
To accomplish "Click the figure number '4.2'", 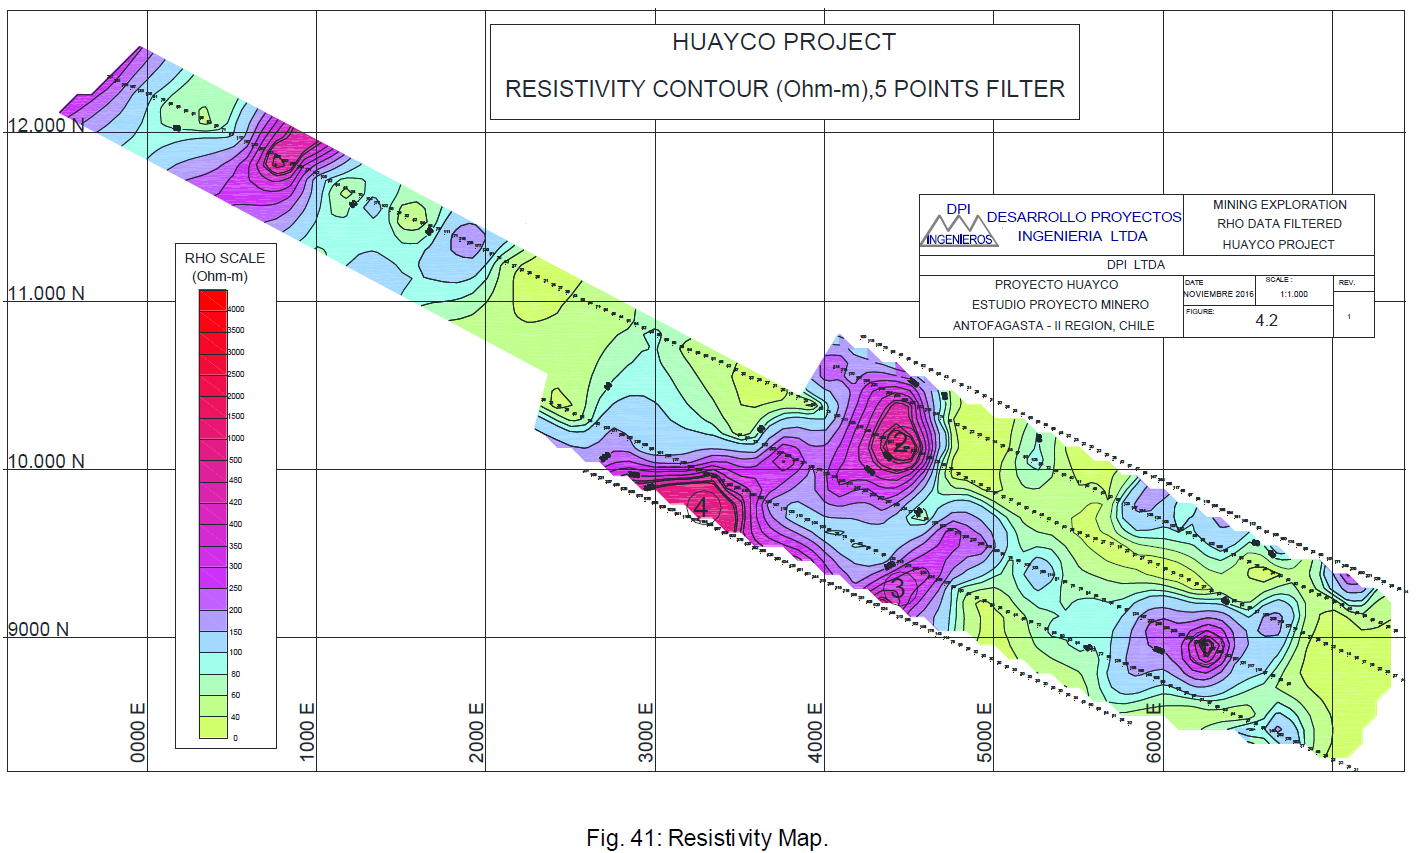I will point(1266,321).
